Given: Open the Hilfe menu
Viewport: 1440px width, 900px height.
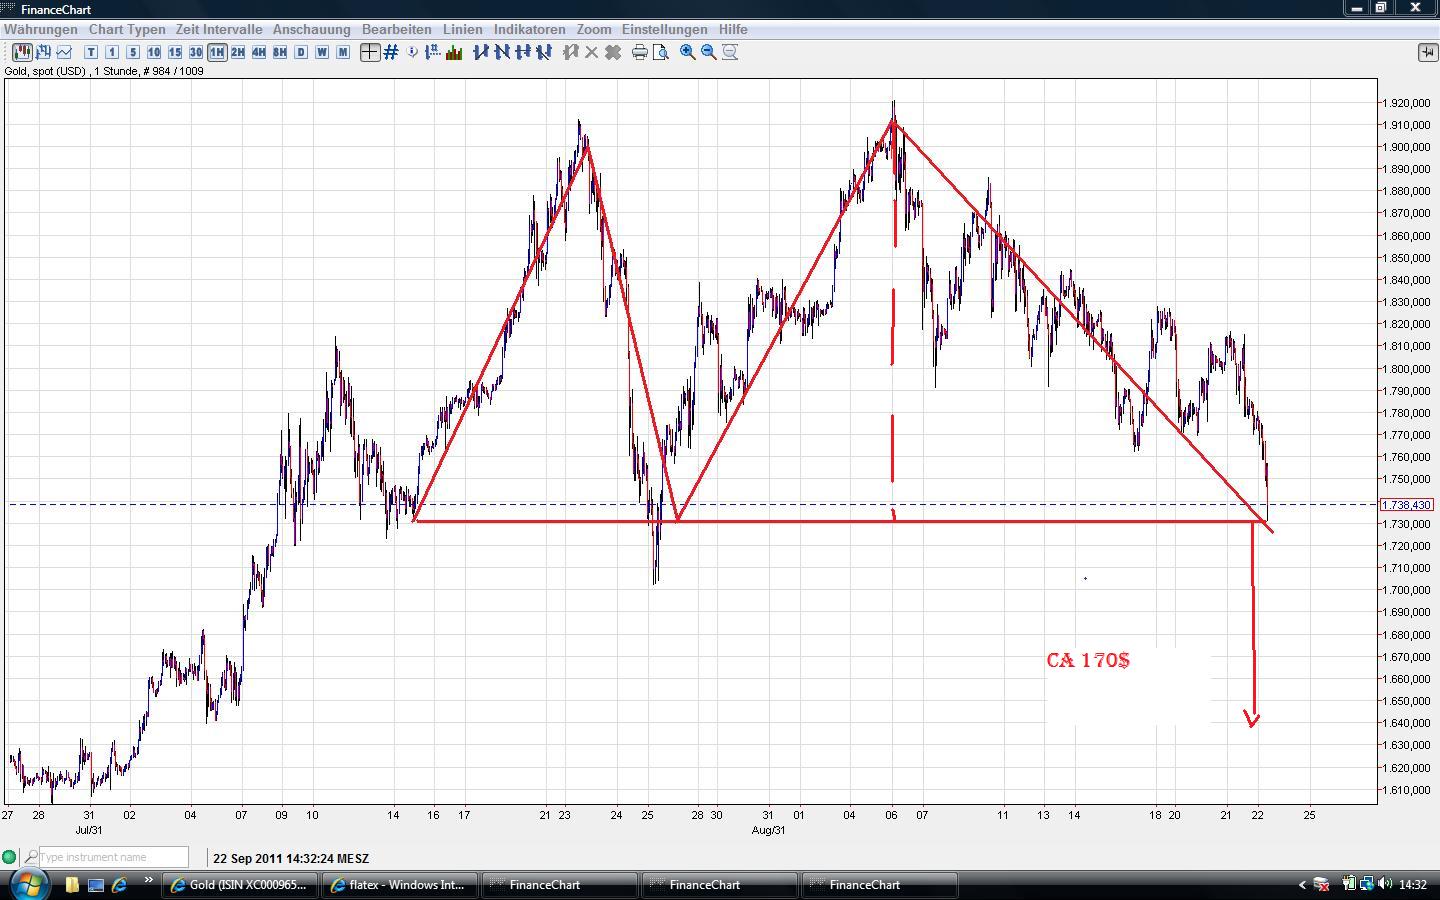Looking at the screenshot, I should [733, 29].
